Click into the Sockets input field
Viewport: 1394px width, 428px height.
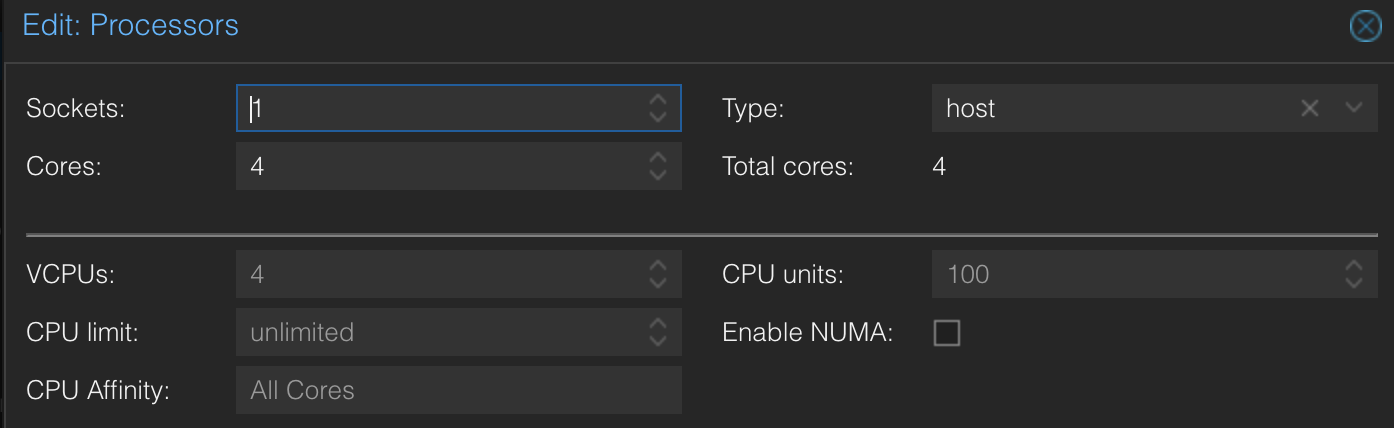click(440, 108)
